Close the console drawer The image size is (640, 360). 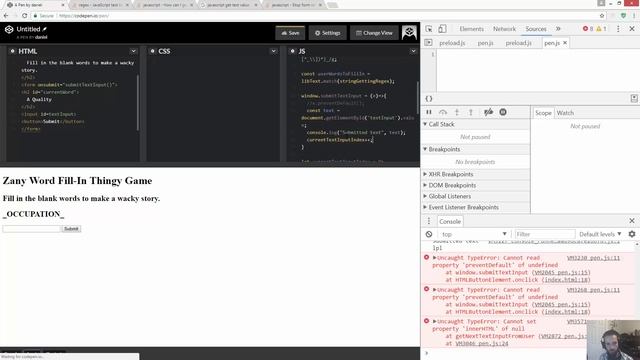point(632,221)
